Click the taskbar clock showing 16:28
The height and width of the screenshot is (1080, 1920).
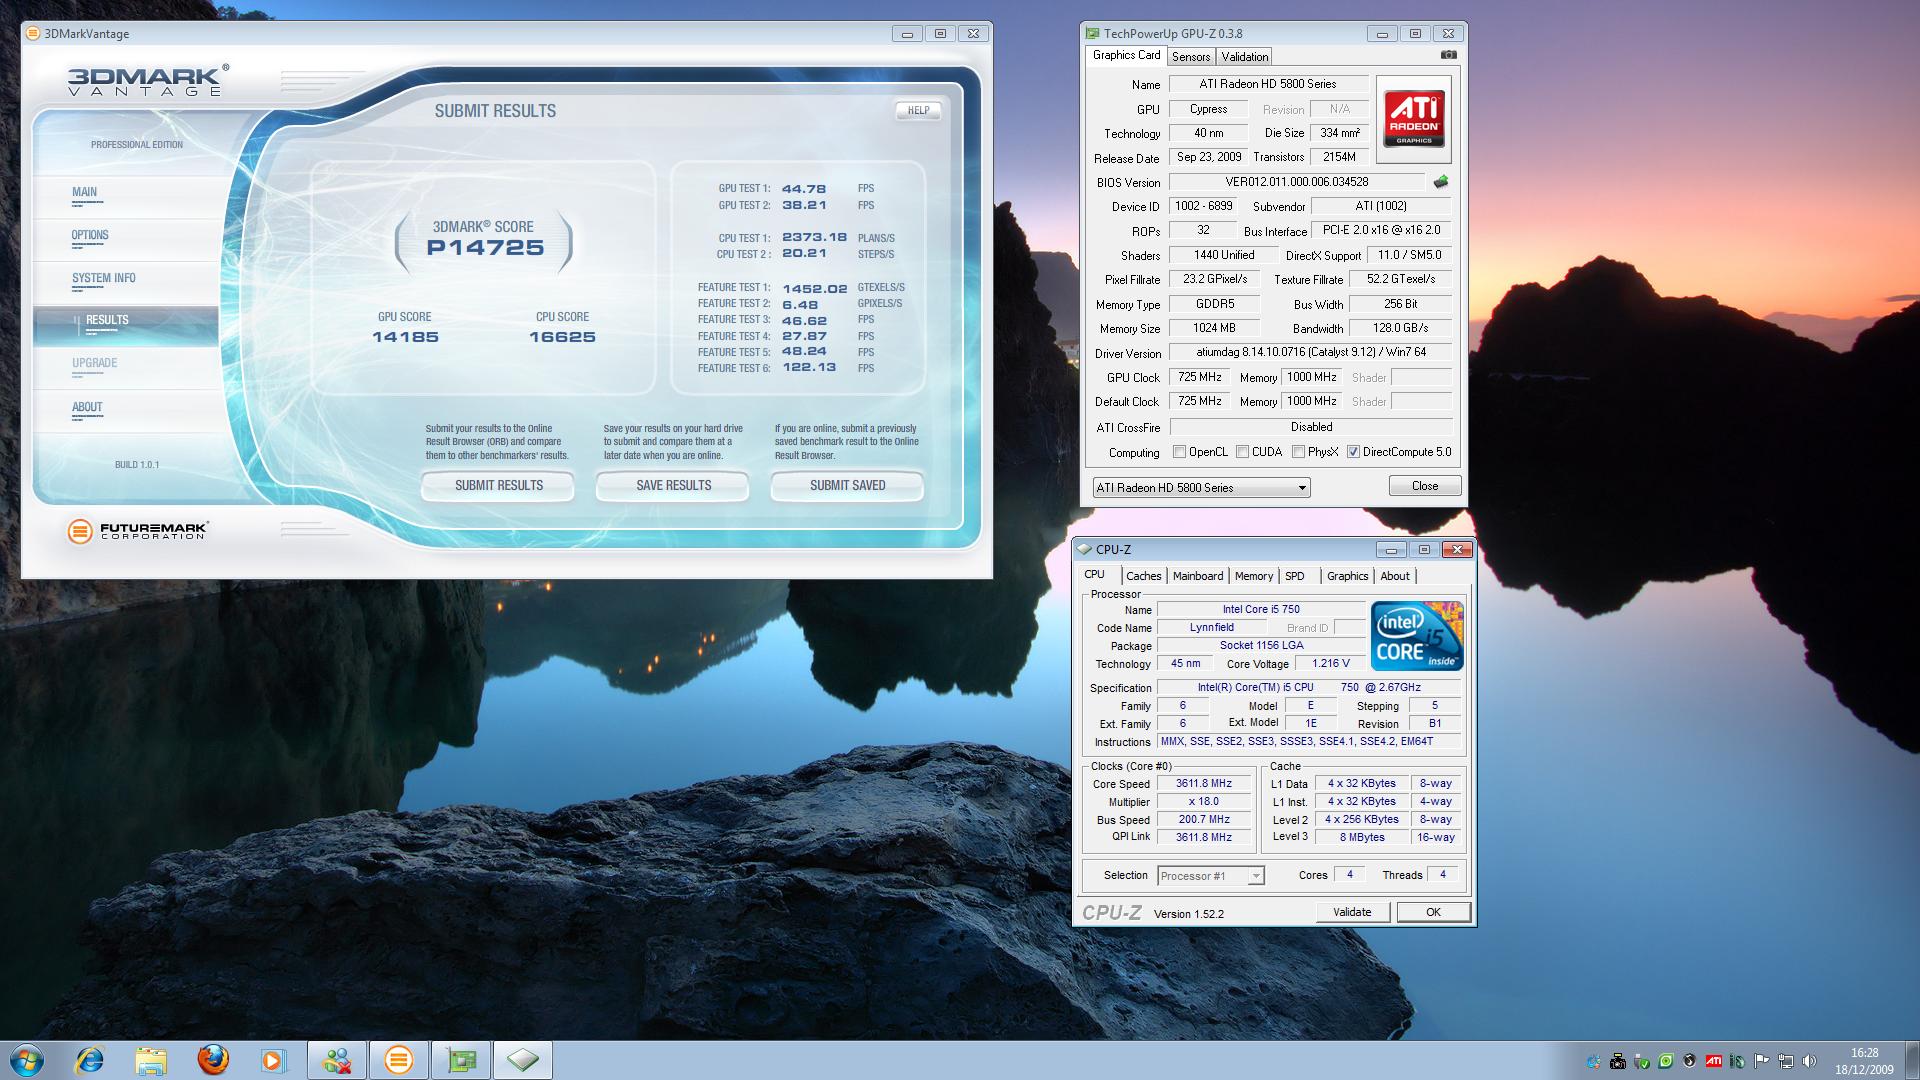[1864, 1061]
